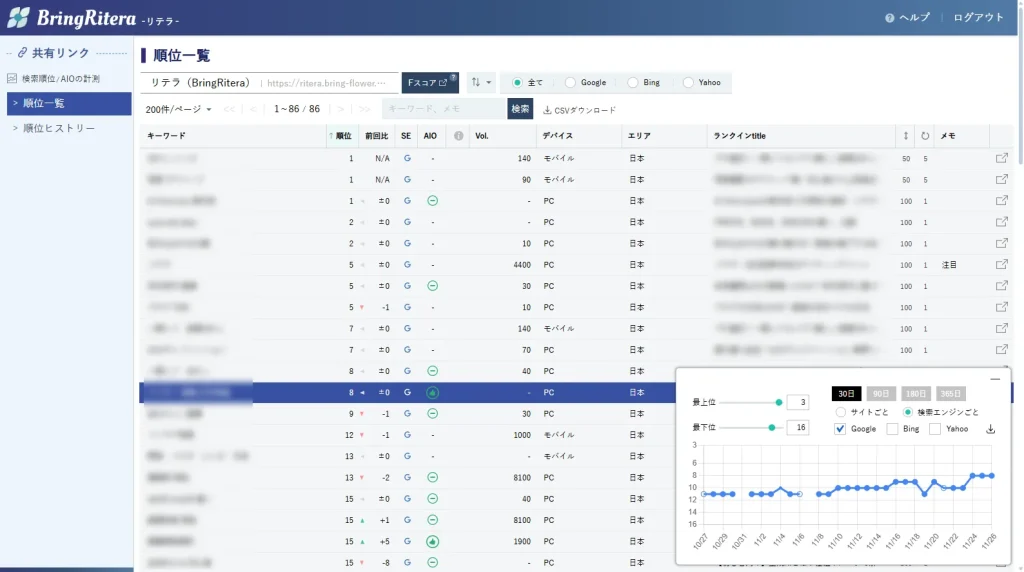1024x572 pixels.
Task: Click the AIO icon in the highlighted row
Action: [432, 393]
